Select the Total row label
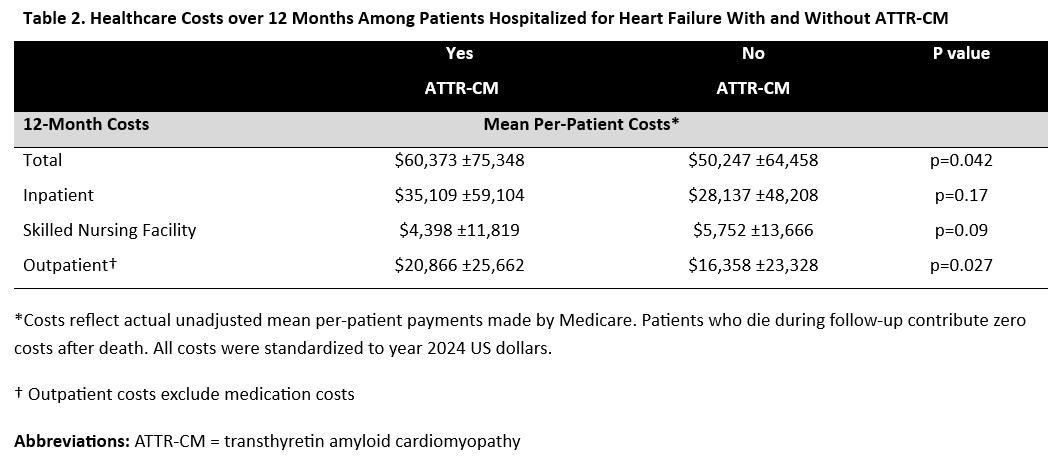 43,159
